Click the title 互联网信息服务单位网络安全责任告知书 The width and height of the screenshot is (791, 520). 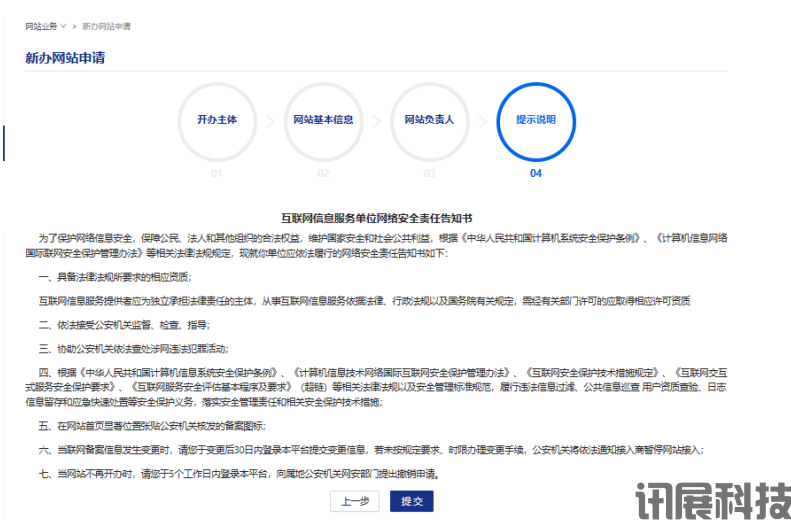click(376, 218)
